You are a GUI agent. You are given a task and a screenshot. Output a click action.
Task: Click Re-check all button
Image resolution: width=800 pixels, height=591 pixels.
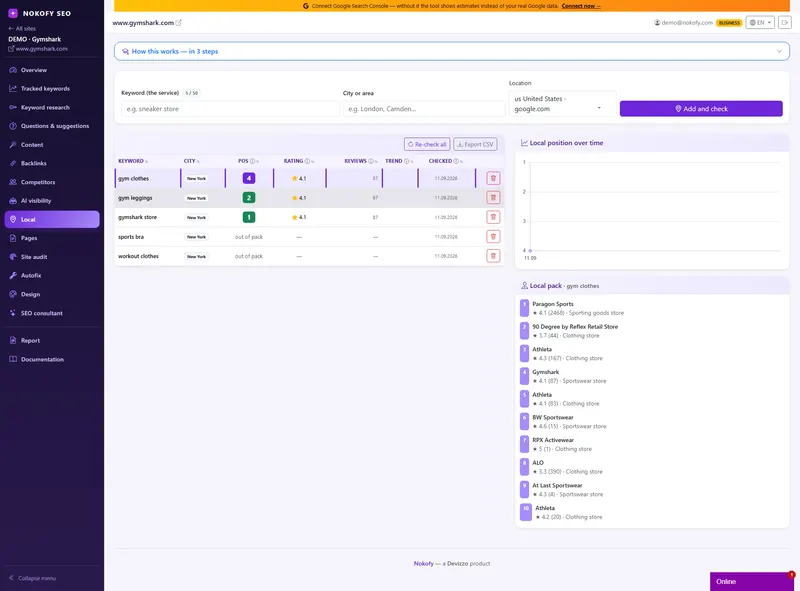[x=427, y=144]
